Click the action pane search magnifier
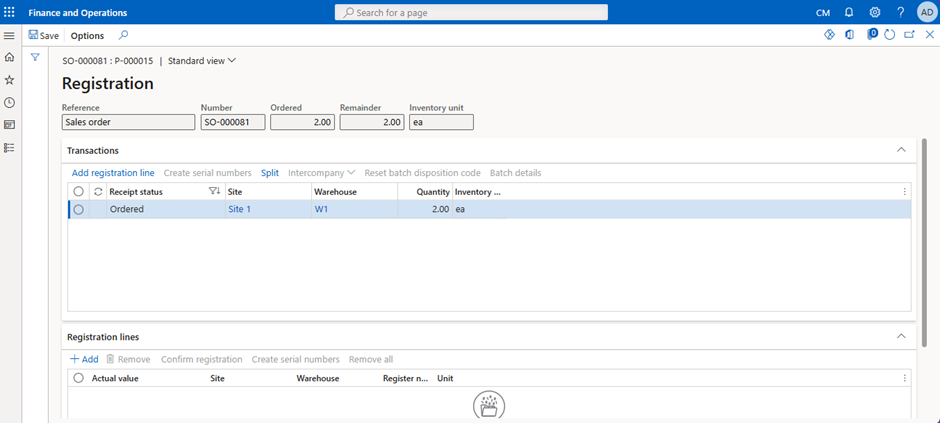Image resolution: width=940 pixels, height=423 pixels. click(x=123, y=35)
